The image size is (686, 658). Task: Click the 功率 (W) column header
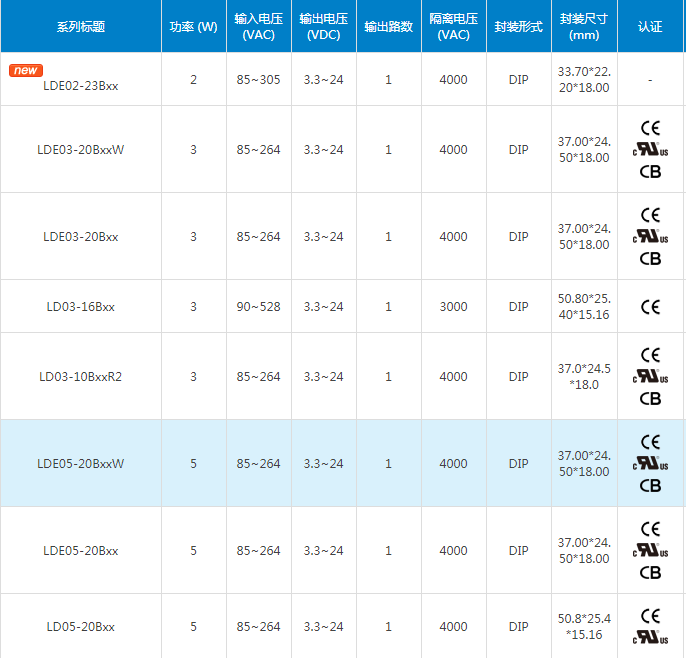194,27
